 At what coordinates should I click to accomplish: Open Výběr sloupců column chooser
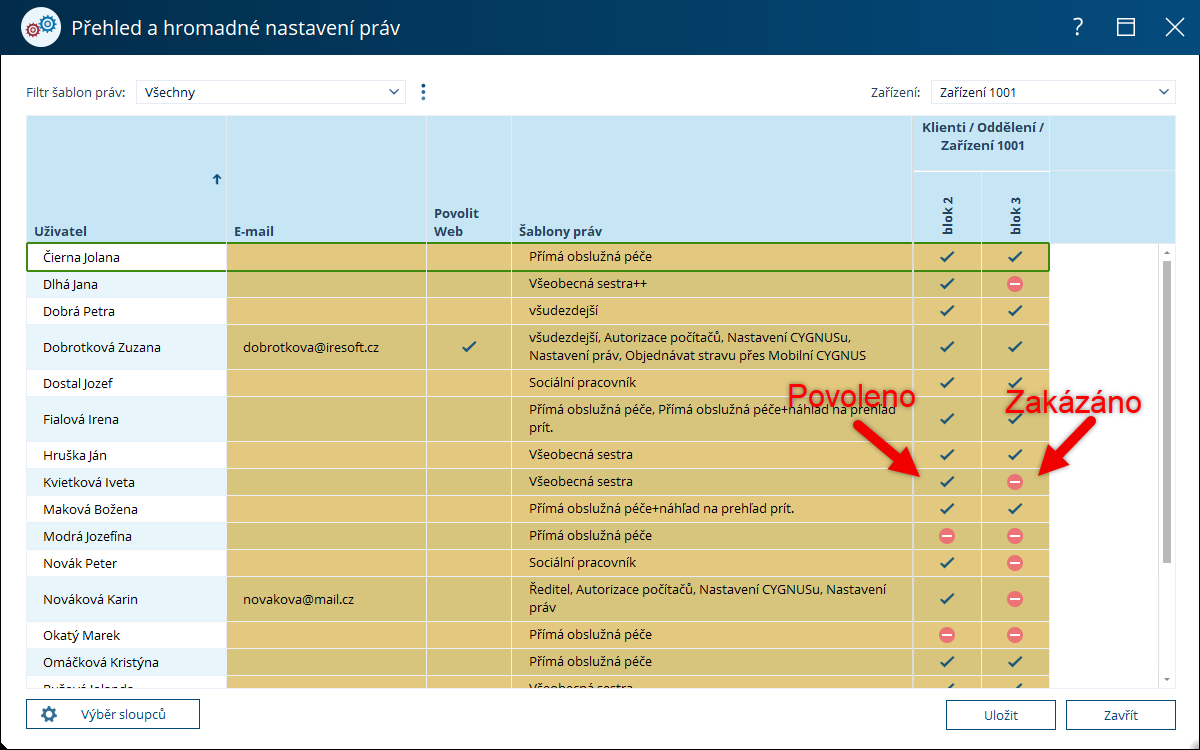point(113,714)
